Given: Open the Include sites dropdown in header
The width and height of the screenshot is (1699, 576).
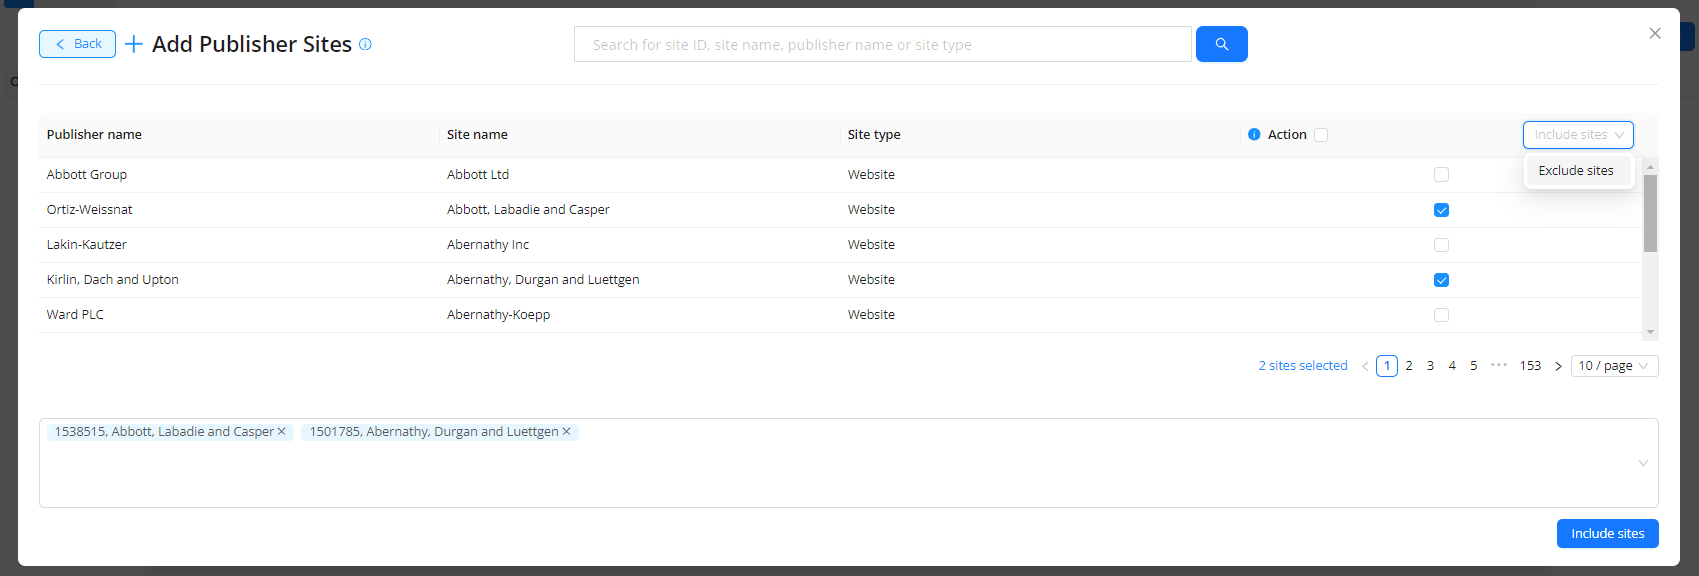Looking at the screenshot, I should pos(1577,135).
